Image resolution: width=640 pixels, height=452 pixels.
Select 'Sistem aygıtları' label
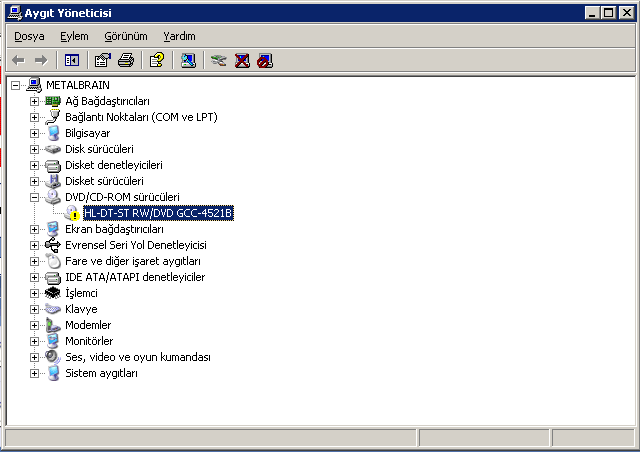[102, 373]
